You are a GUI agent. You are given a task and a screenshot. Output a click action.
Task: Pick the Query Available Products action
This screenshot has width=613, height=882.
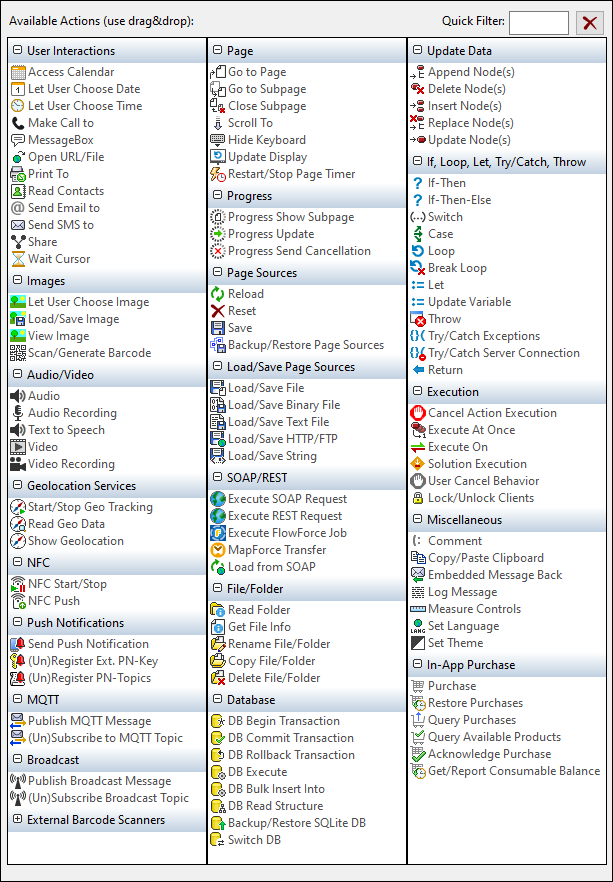click(494, 737)
